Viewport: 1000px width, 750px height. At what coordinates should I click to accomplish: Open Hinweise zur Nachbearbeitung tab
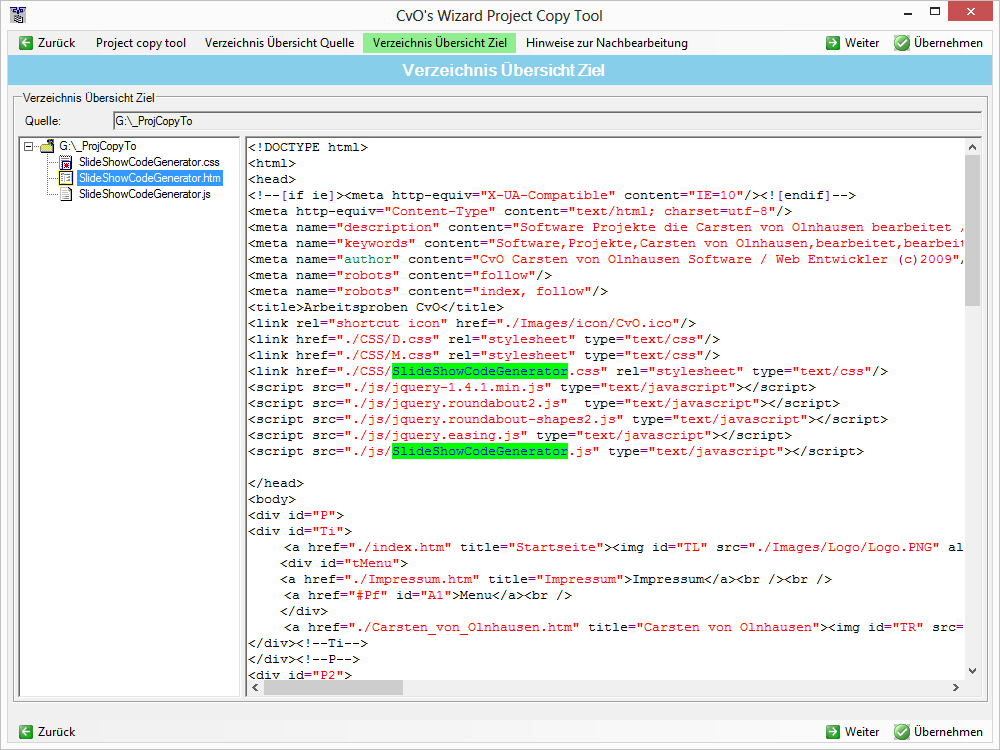tap(607, 43)
